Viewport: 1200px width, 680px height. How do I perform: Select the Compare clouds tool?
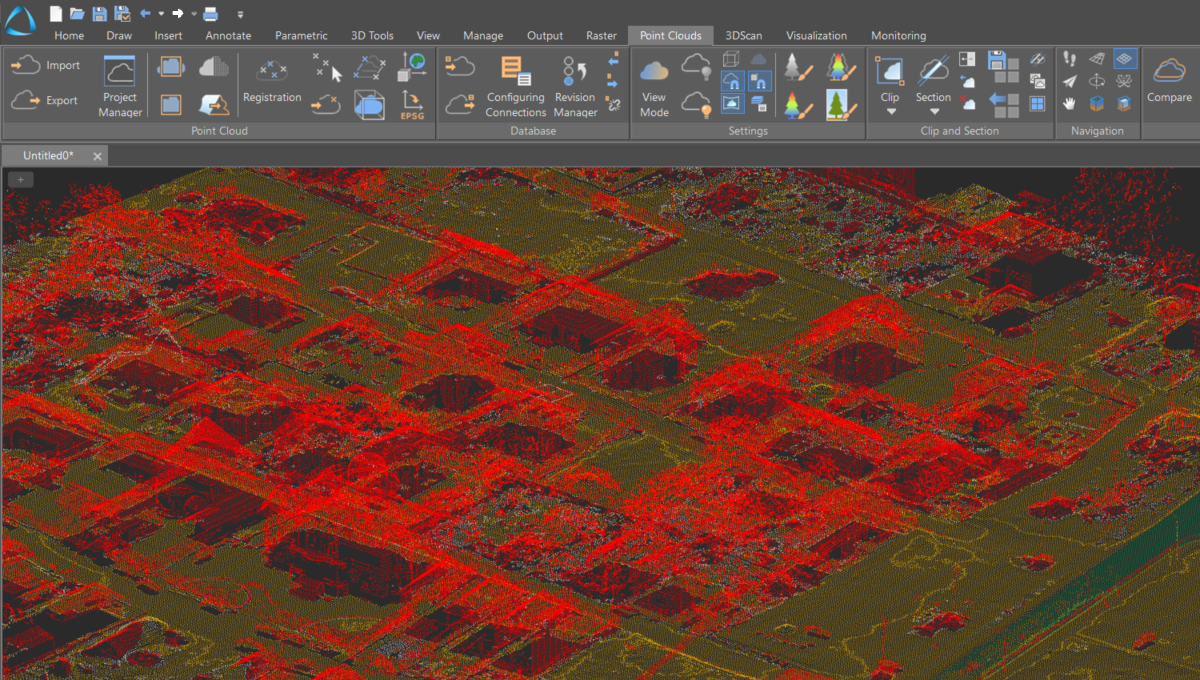(1169, 80)
